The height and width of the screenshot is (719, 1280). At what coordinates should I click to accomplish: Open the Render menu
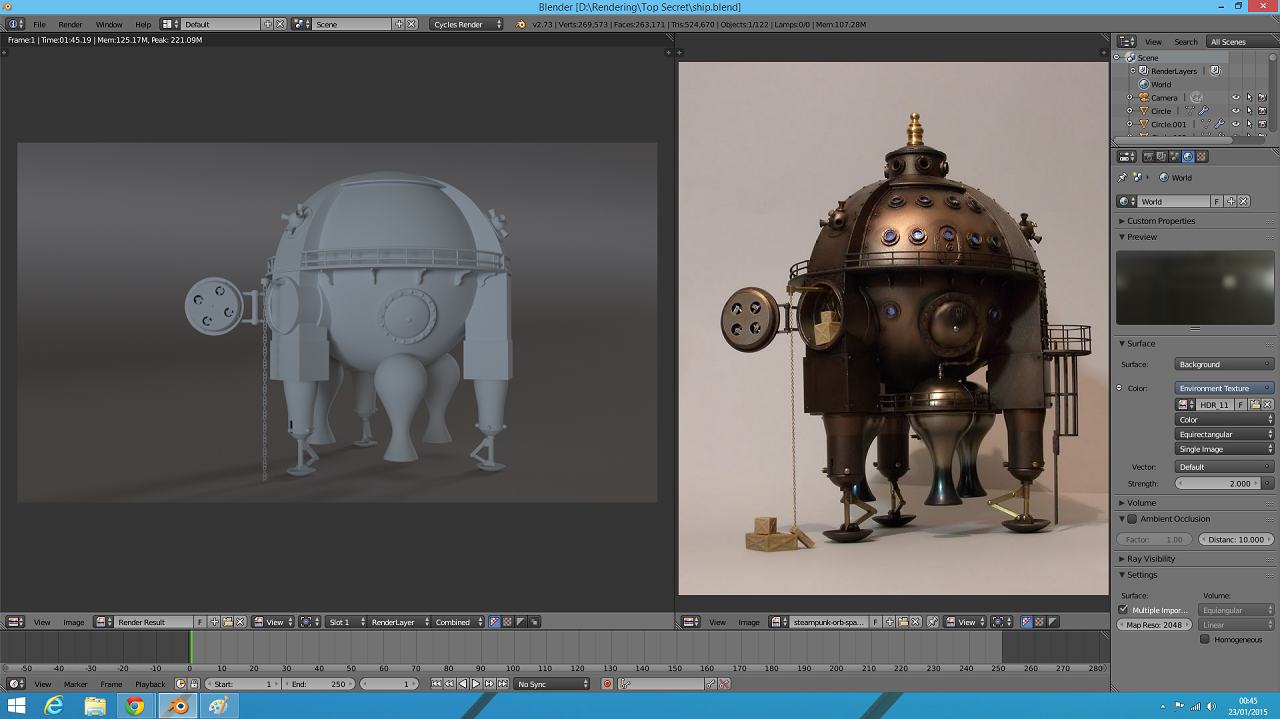70,24
